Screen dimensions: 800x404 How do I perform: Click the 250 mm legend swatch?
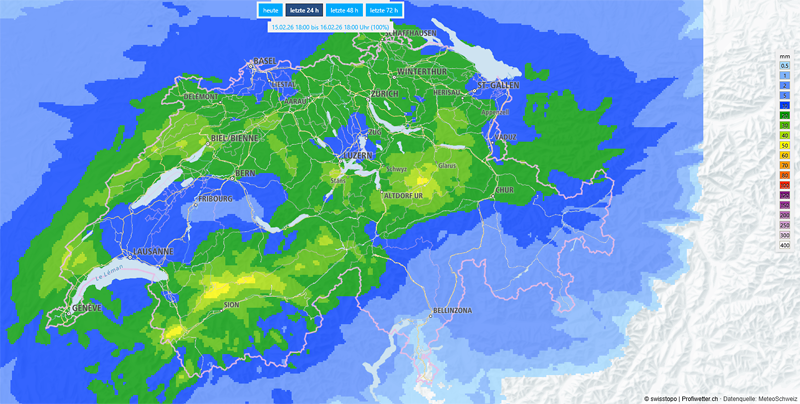785,225
